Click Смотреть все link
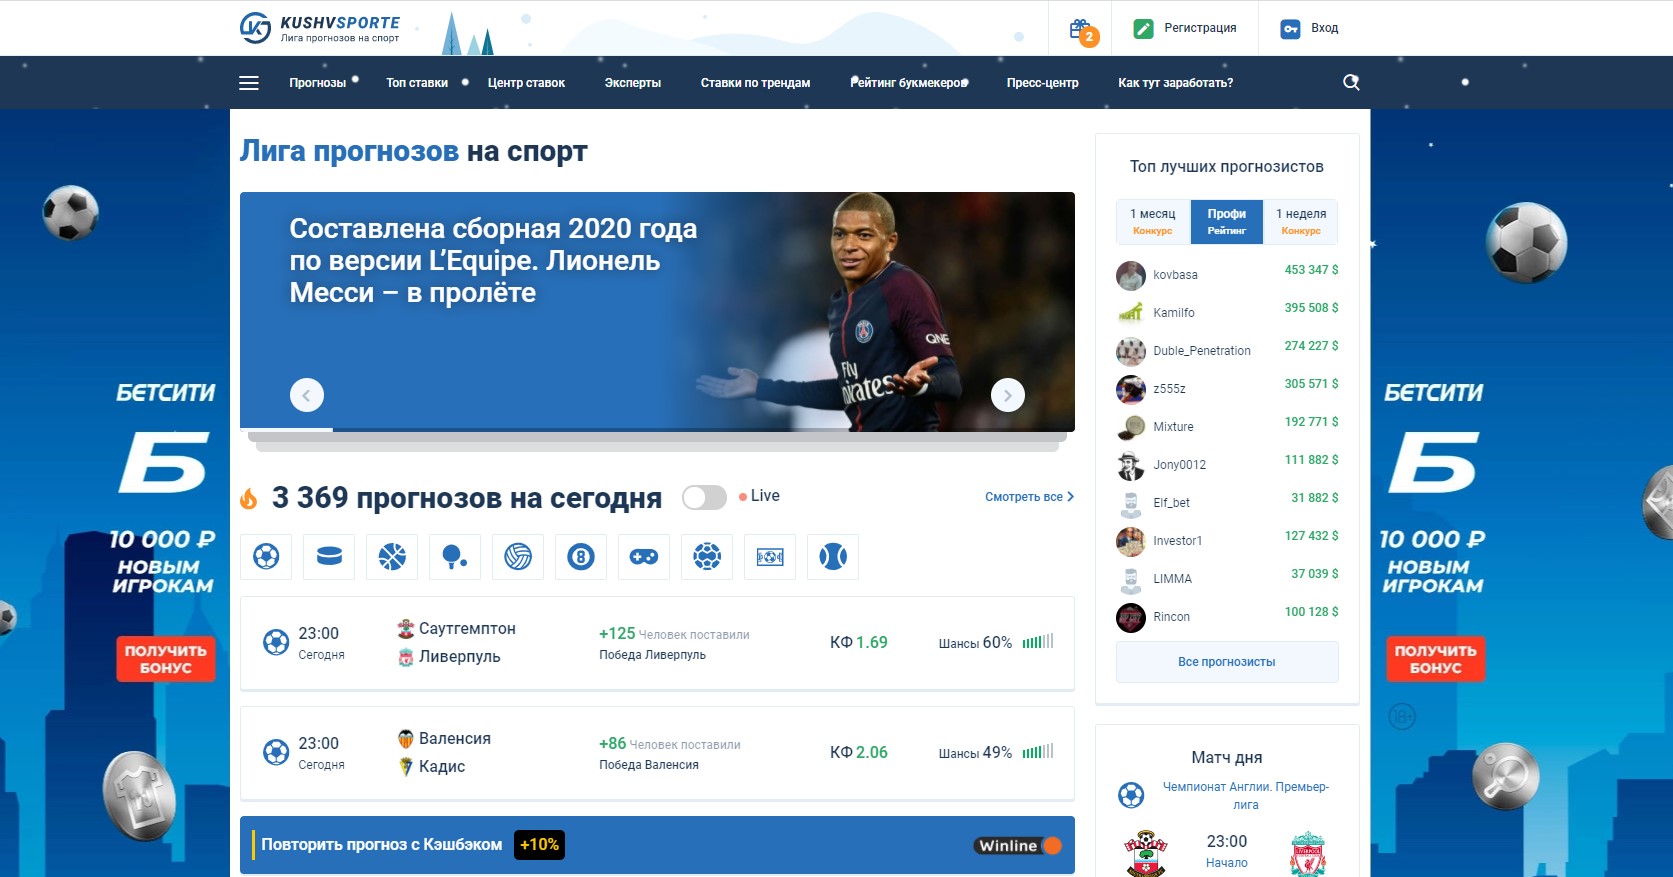This screenshot has height=877, width=1673. [x=1029, y=497]
